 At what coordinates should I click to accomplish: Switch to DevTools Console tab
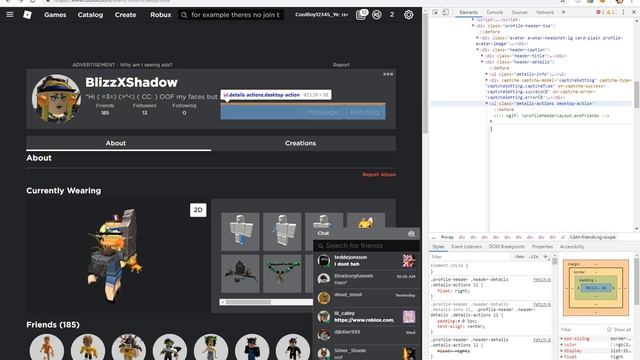494,12
